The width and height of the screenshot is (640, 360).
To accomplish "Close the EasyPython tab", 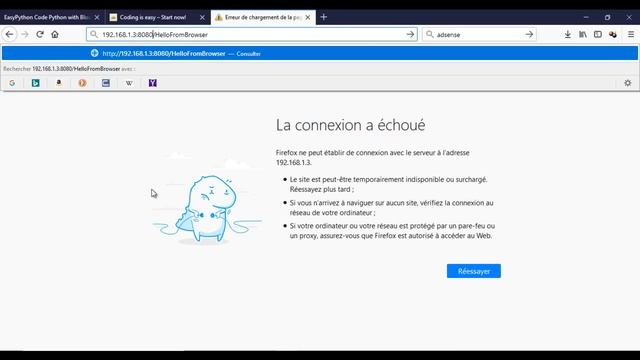I will [97, 17].
